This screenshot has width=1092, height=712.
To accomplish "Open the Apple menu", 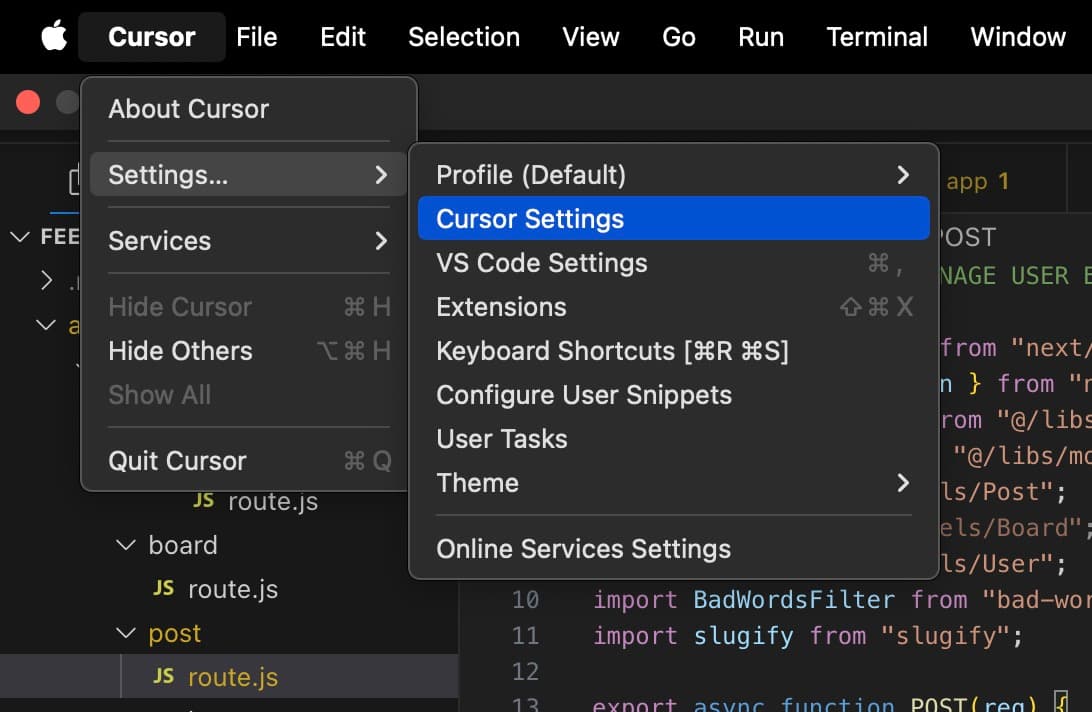I will [x=54, y=36].
